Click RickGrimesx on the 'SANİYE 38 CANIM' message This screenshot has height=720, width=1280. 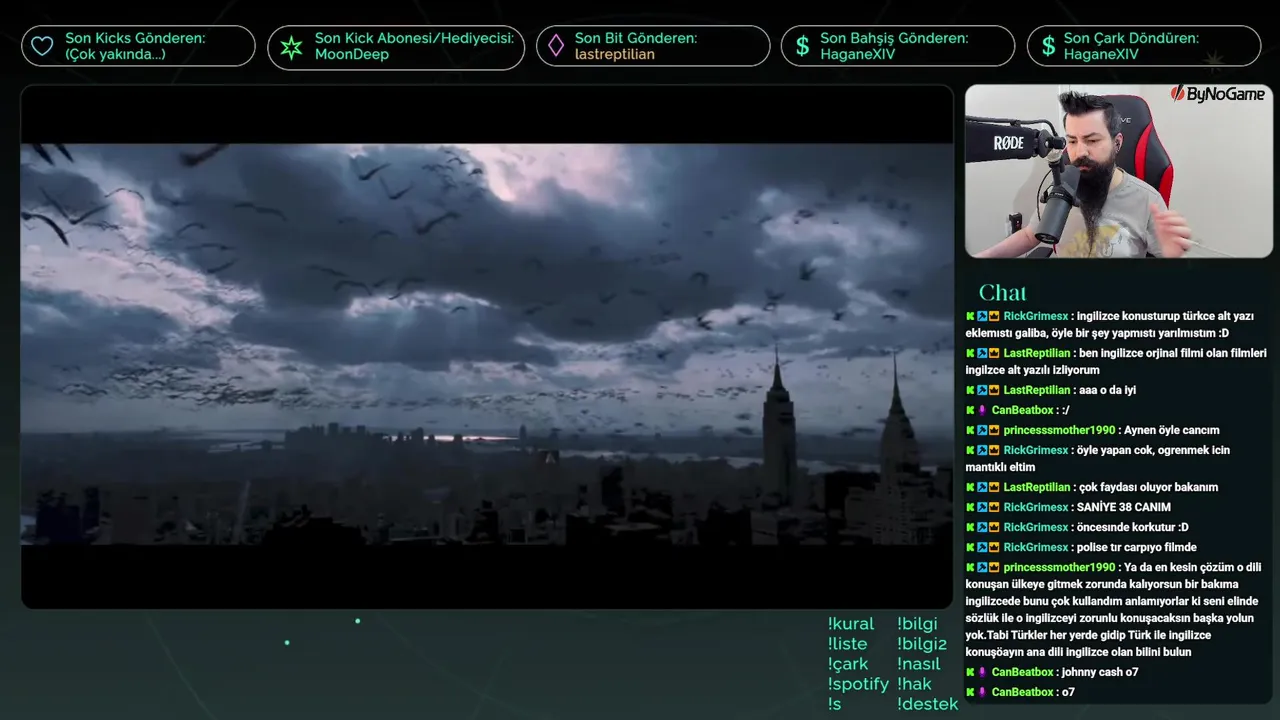(x=1036, y=507)
